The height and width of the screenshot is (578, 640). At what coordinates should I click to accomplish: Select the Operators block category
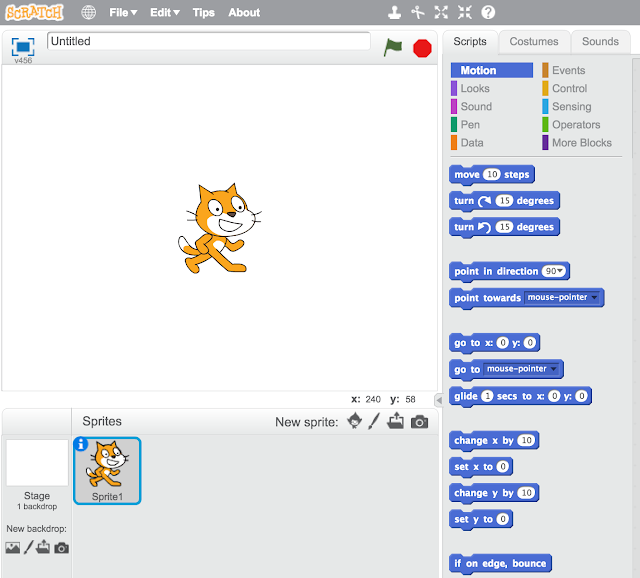[x=571, y=124]
